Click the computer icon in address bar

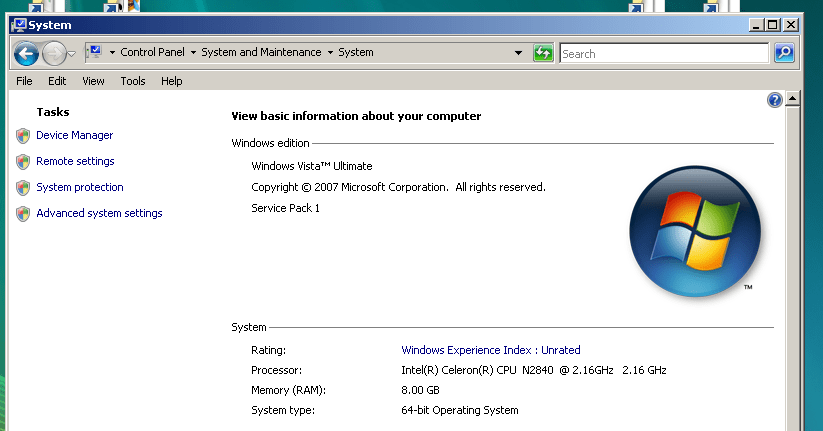click(94, 52)
